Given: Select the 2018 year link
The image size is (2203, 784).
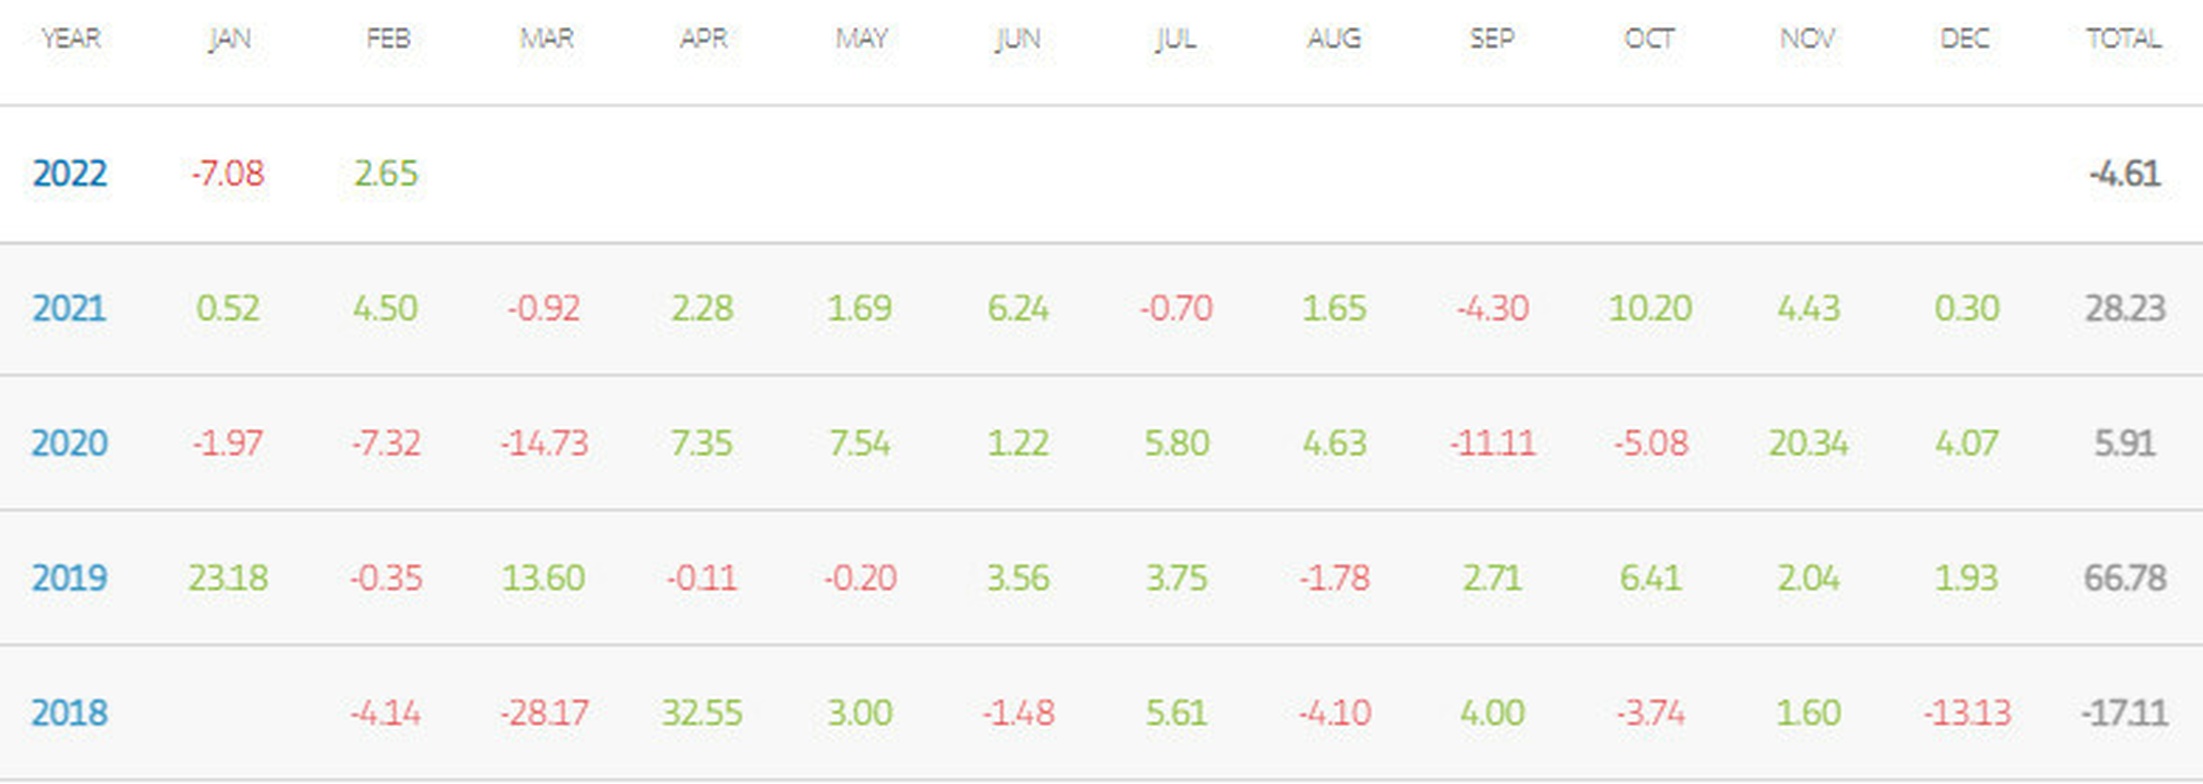Looking at the screenshot, I should 69,713.
